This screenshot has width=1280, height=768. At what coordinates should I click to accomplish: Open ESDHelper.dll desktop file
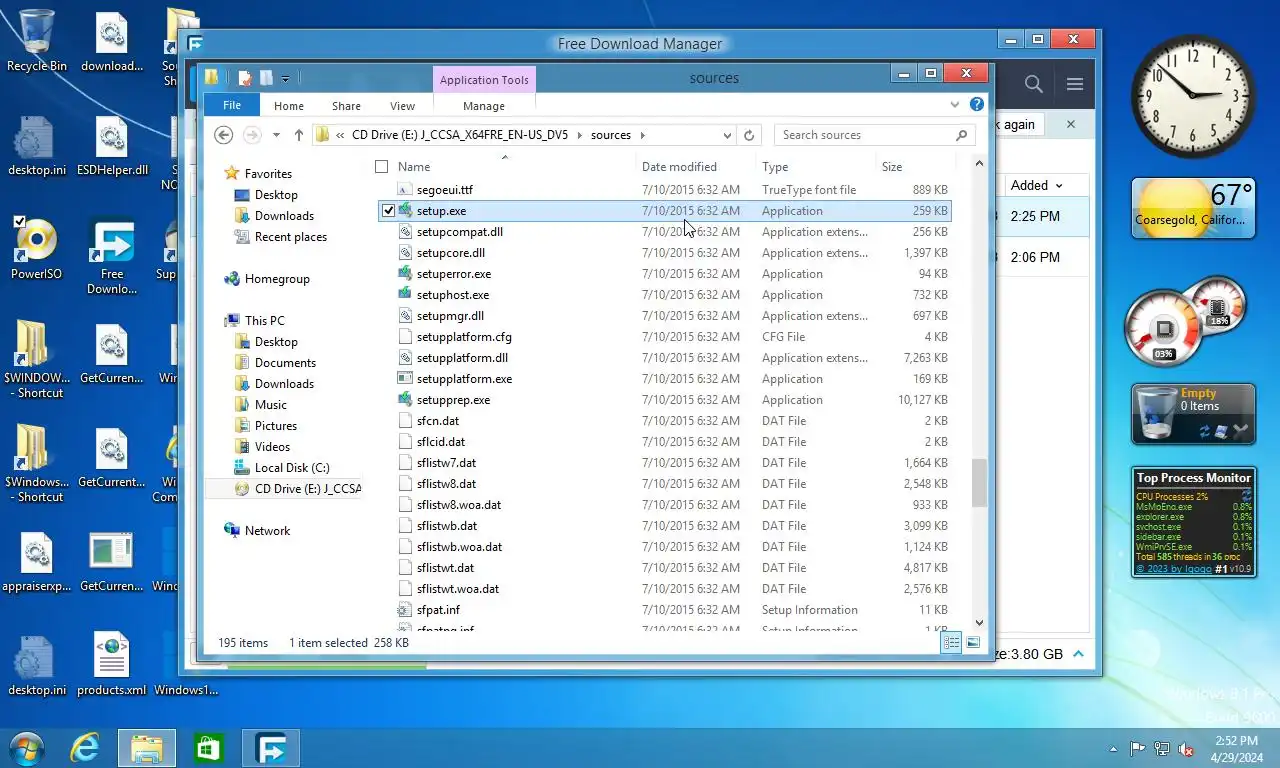[x=112, y=146]
